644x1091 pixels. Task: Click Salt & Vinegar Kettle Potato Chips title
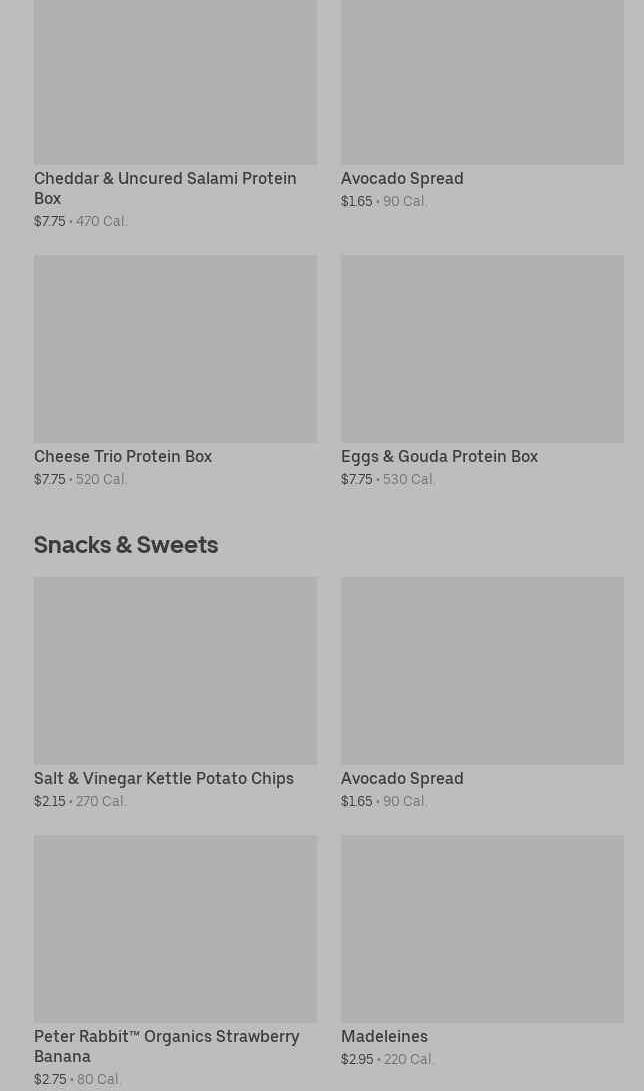click(x=164, y=778)
